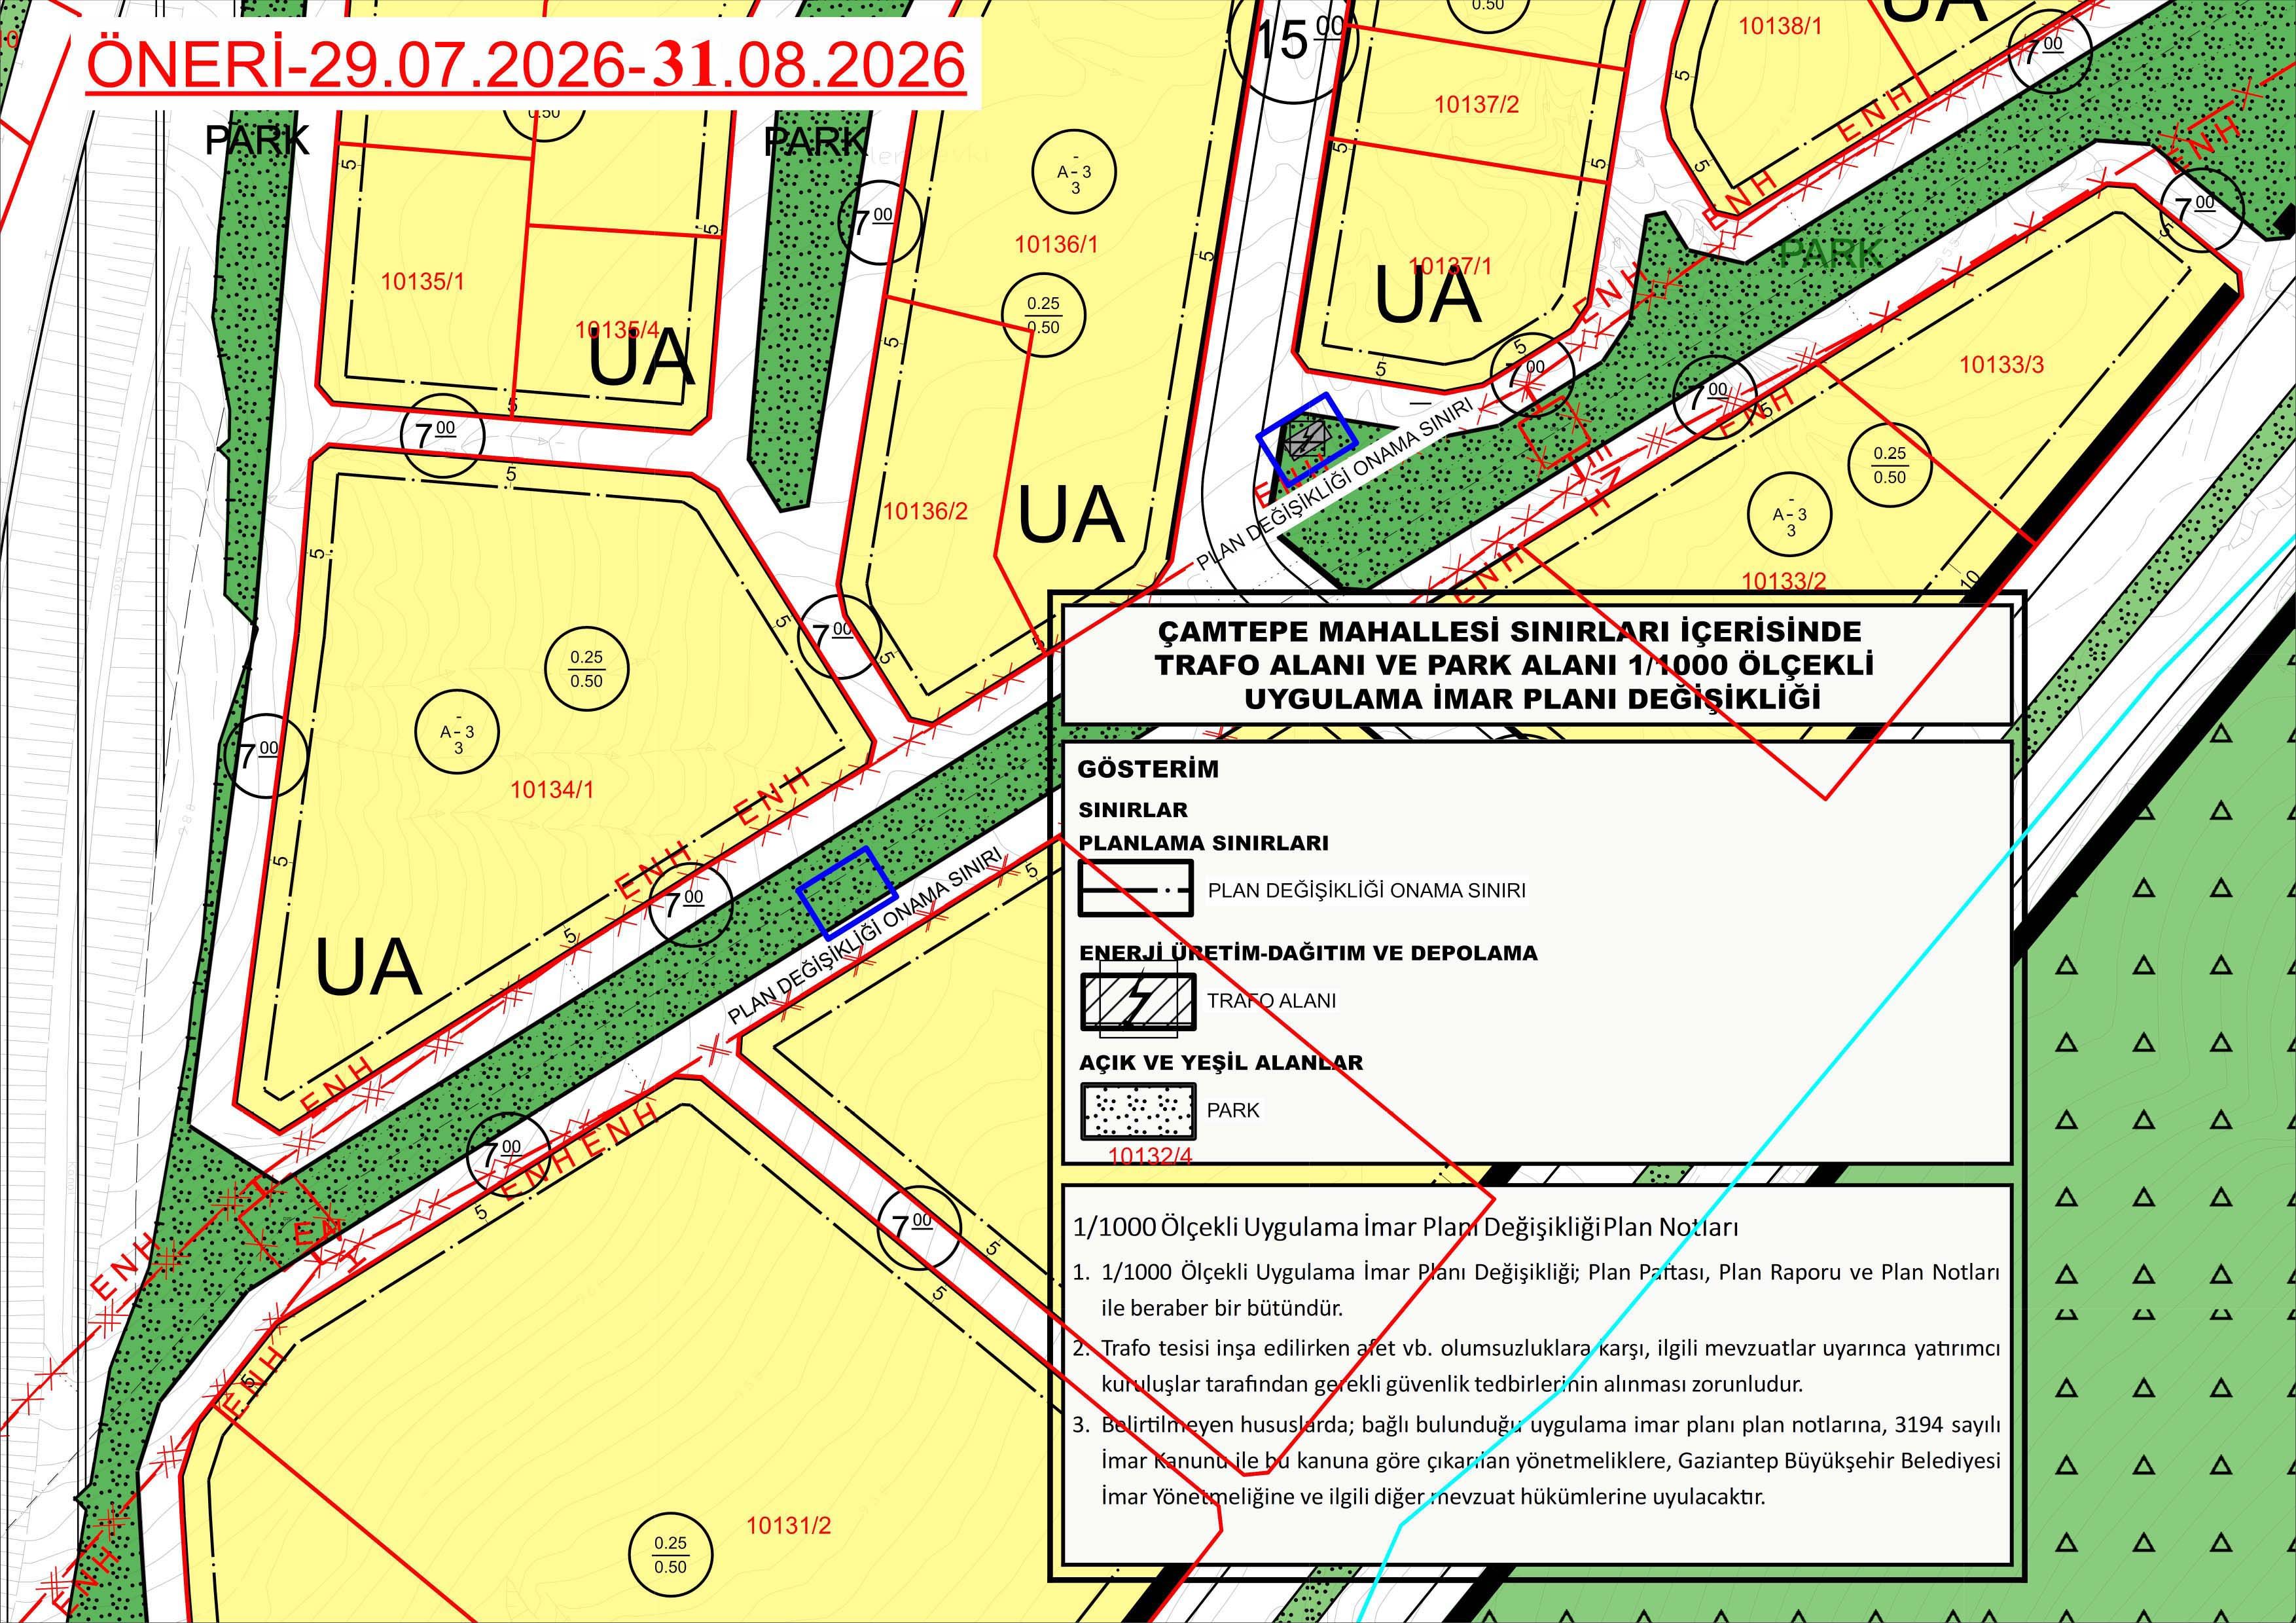Click the A-3 circle above parcel 10134/1
This screenshot has width=2296, height=1623.
pos(458,732)
